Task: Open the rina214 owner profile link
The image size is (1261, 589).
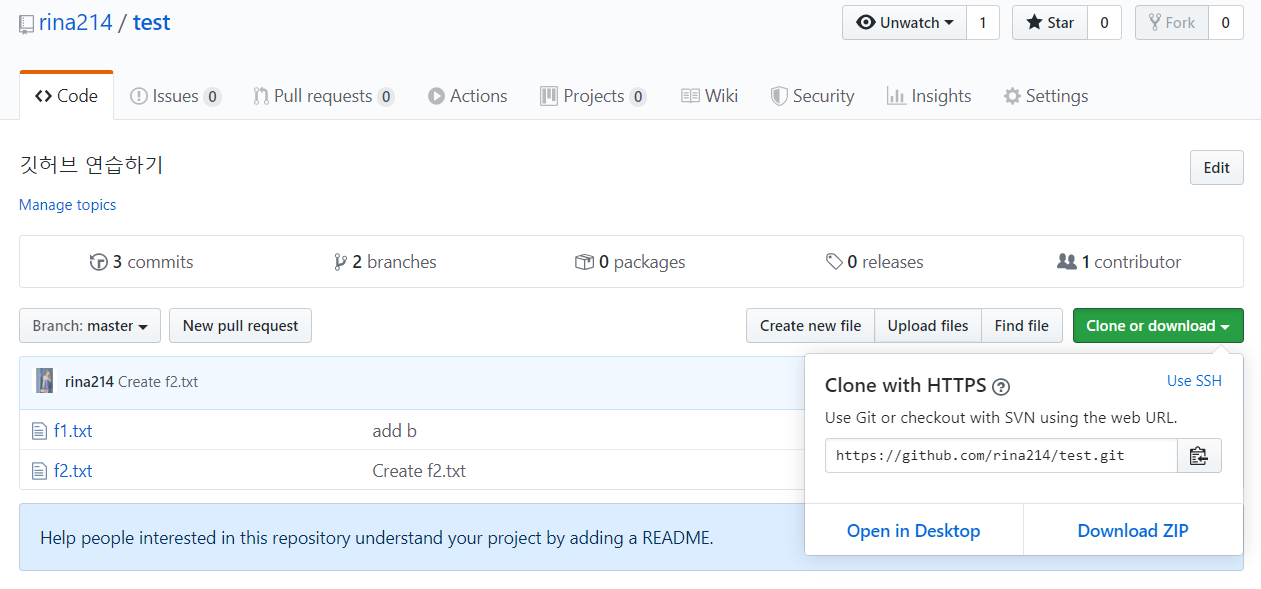Action: click(75, 22)
